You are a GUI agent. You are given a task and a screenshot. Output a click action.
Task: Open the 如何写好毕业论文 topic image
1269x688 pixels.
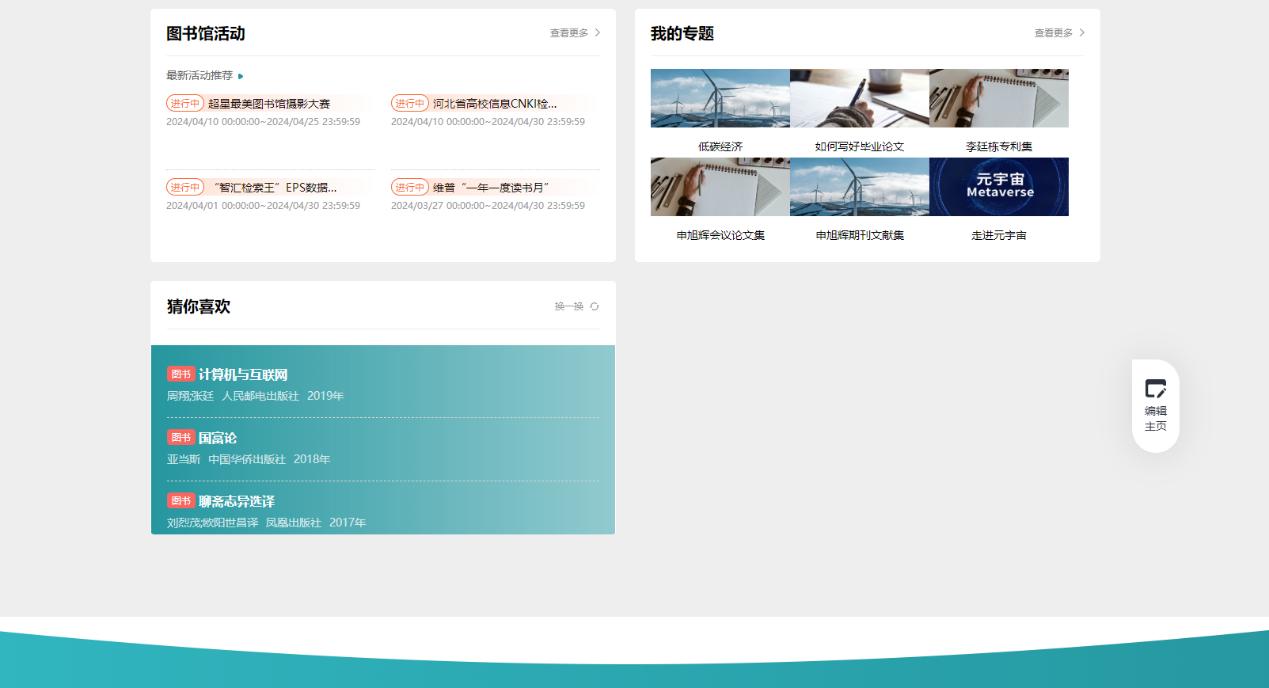coord(859,98)
